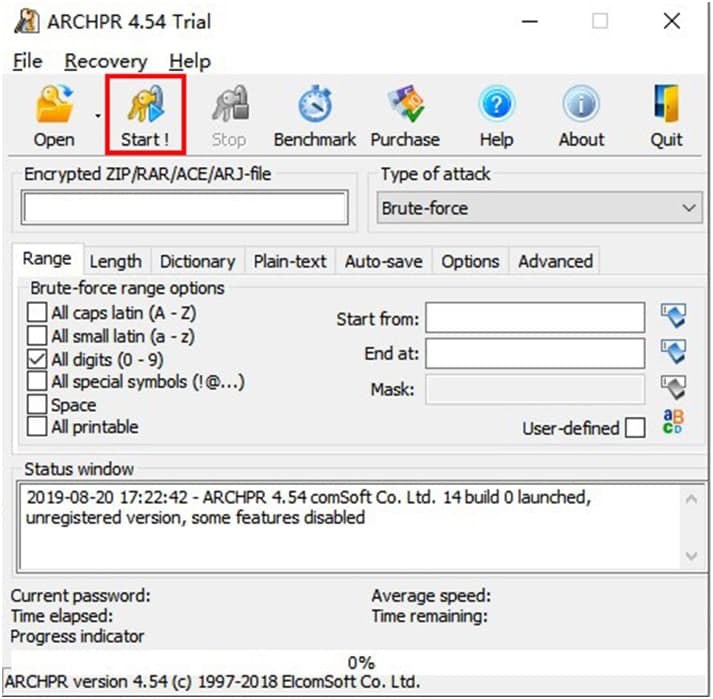
Task: Click the Status window up scroll arrow
Action: pos(692,499)
